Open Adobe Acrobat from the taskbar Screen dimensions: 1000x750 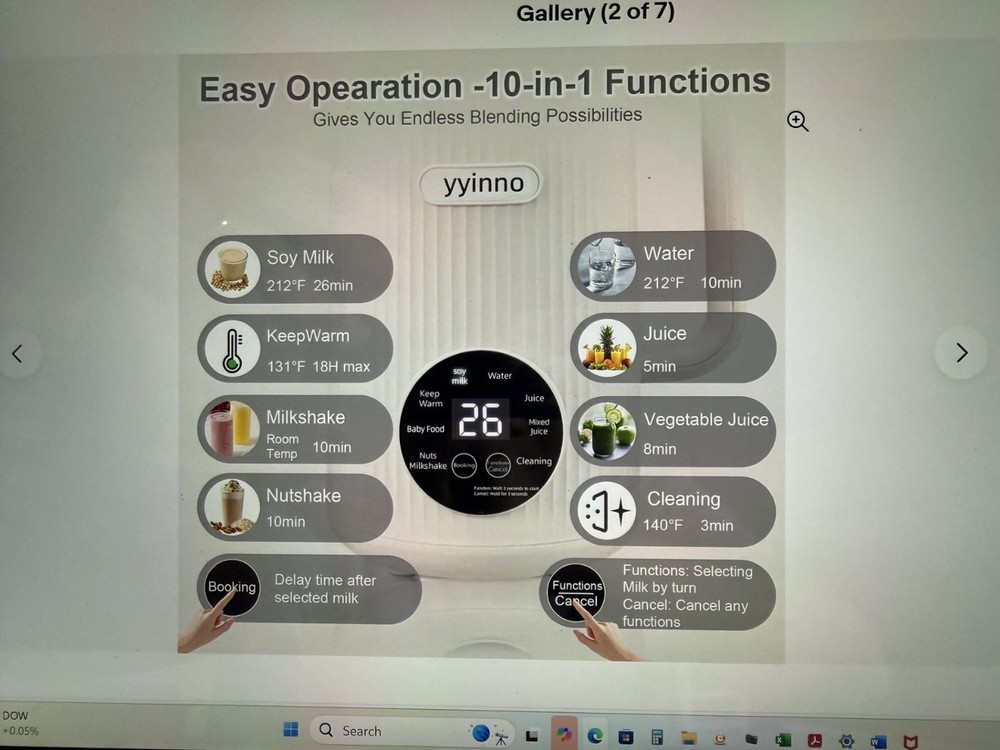[814, 740]
